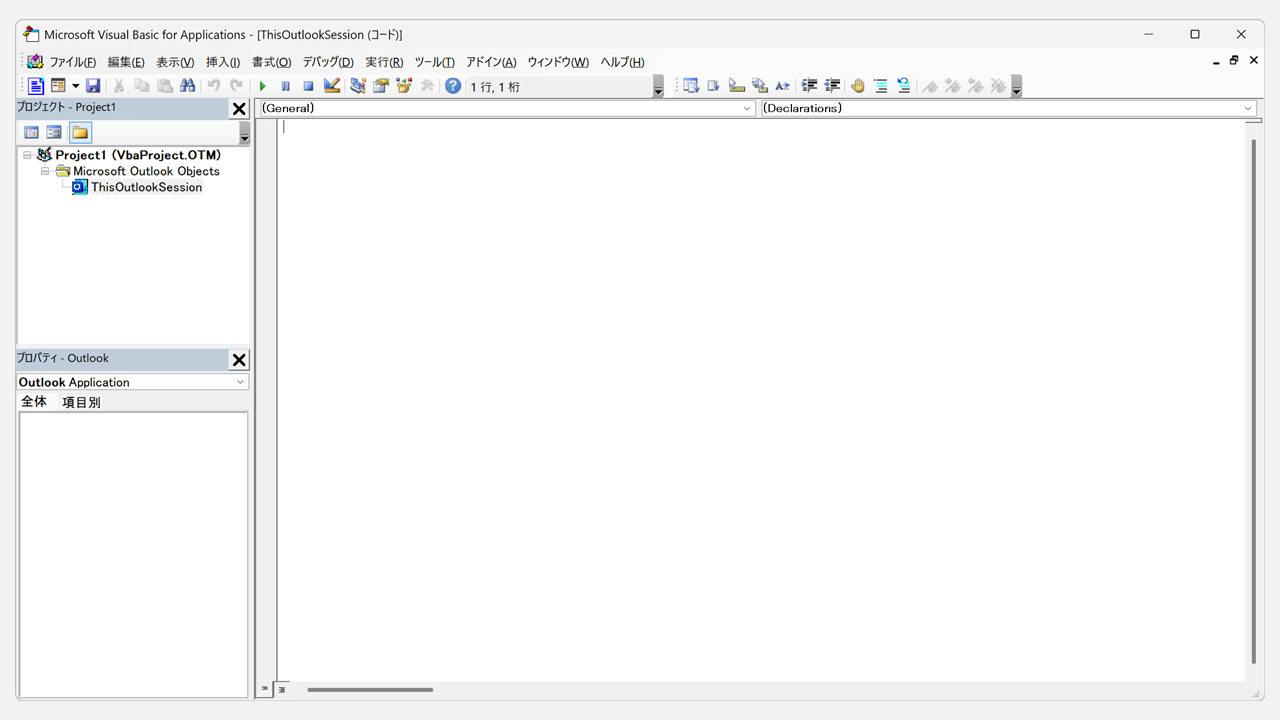Switch to Full Module View button
The image size is (1280, 720).
pyautogui.click(x=282, y=689)
